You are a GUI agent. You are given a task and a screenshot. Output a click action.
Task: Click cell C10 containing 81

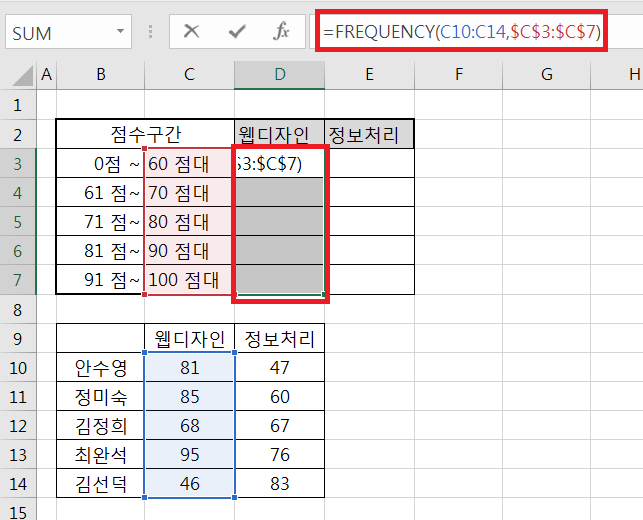[x=190, y=368]
